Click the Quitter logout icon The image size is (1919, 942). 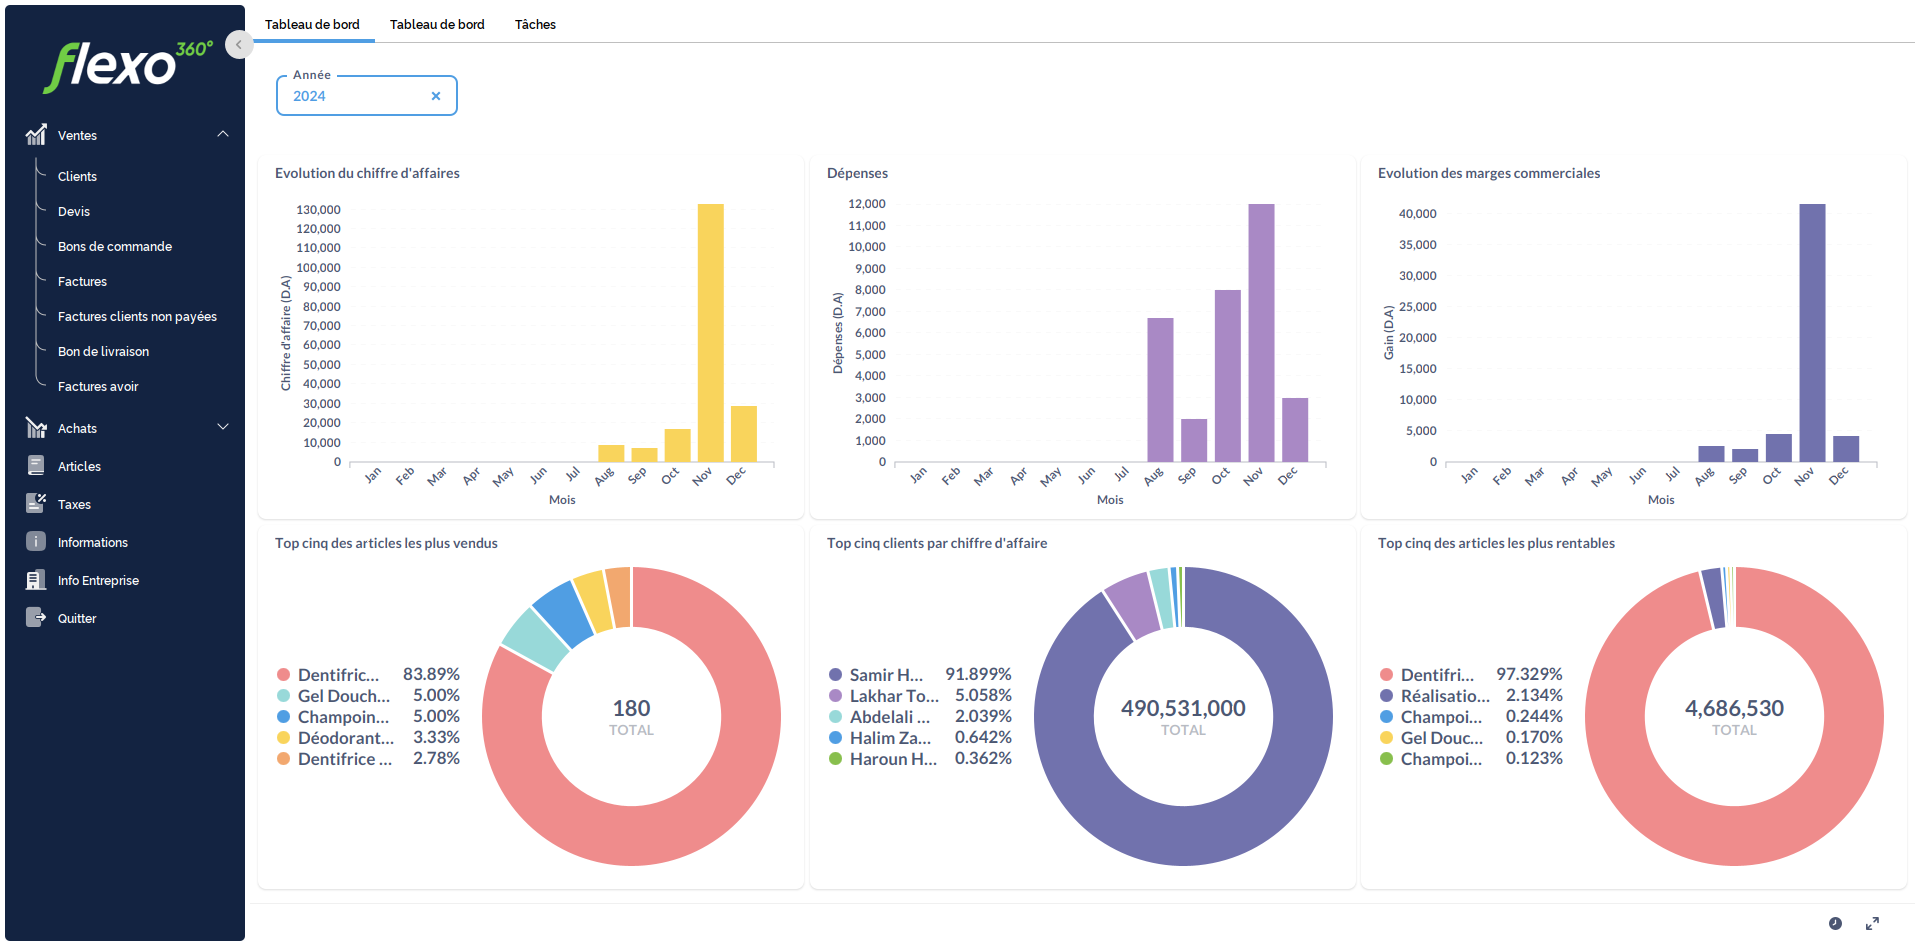point(36,618)
